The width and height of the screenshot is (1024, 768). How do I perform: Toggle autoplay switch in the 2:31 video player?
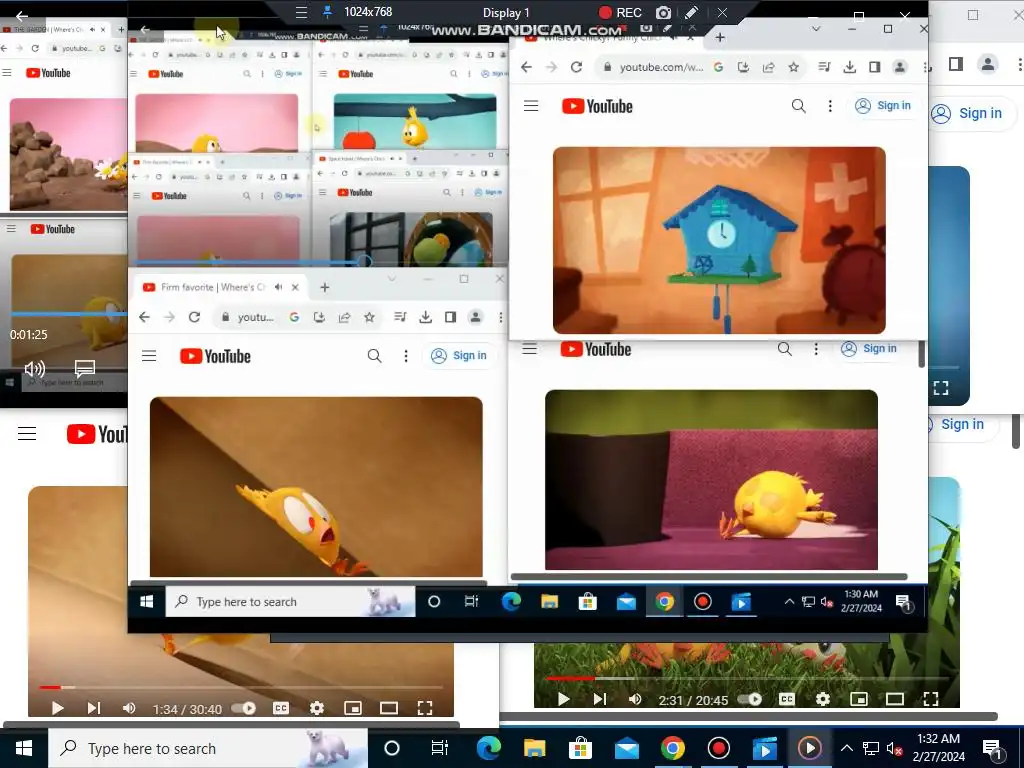[750, 699]
